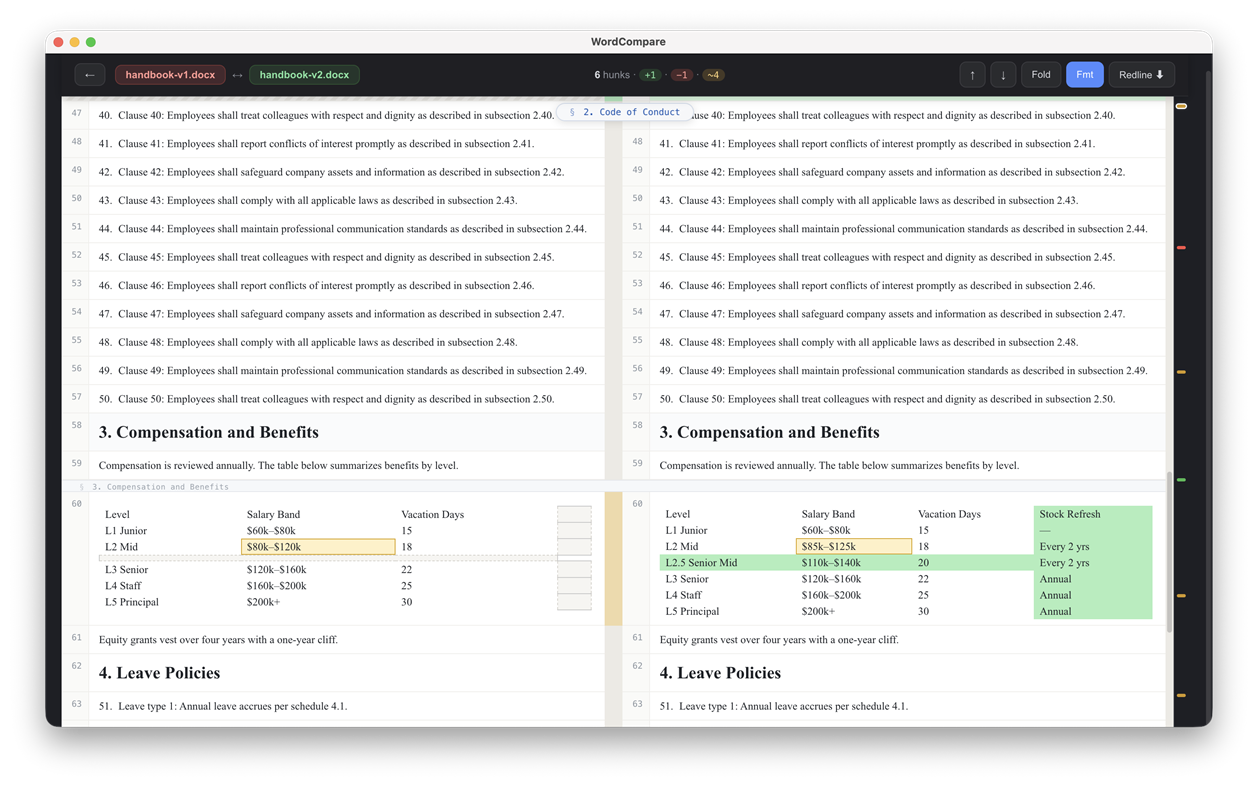Viewport: 1258px width, 787px height.
Task: Click the 'Vacation Days' header in the right pane
Action: click(949, 514)
